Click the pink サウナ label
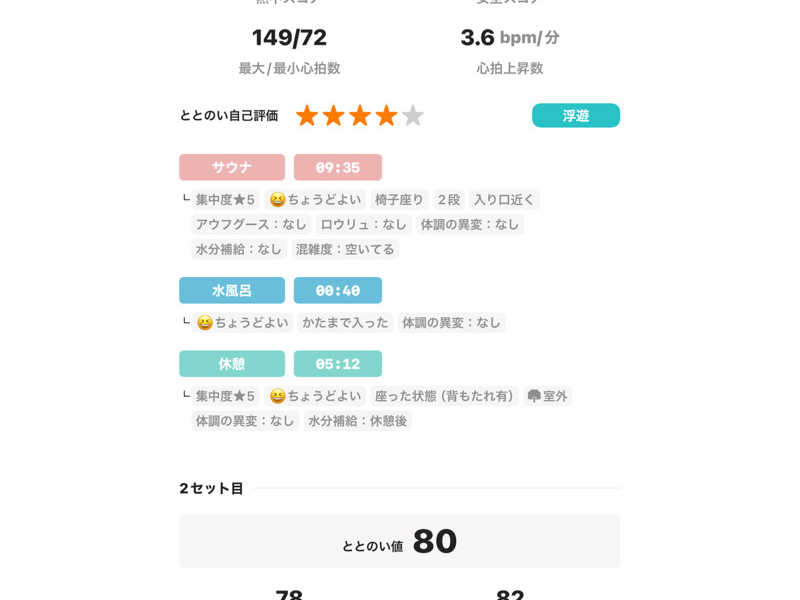The height and width of the screenshot is (600, 800). (232, 167)
